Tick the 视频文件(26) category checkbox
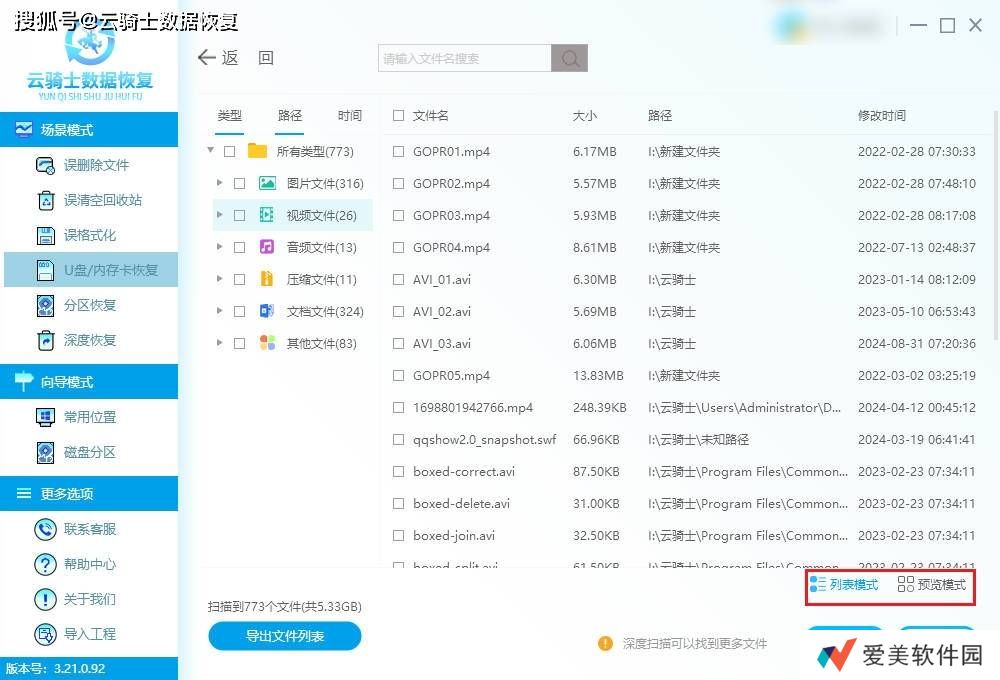1000x680 pixels. coord(239,215)
